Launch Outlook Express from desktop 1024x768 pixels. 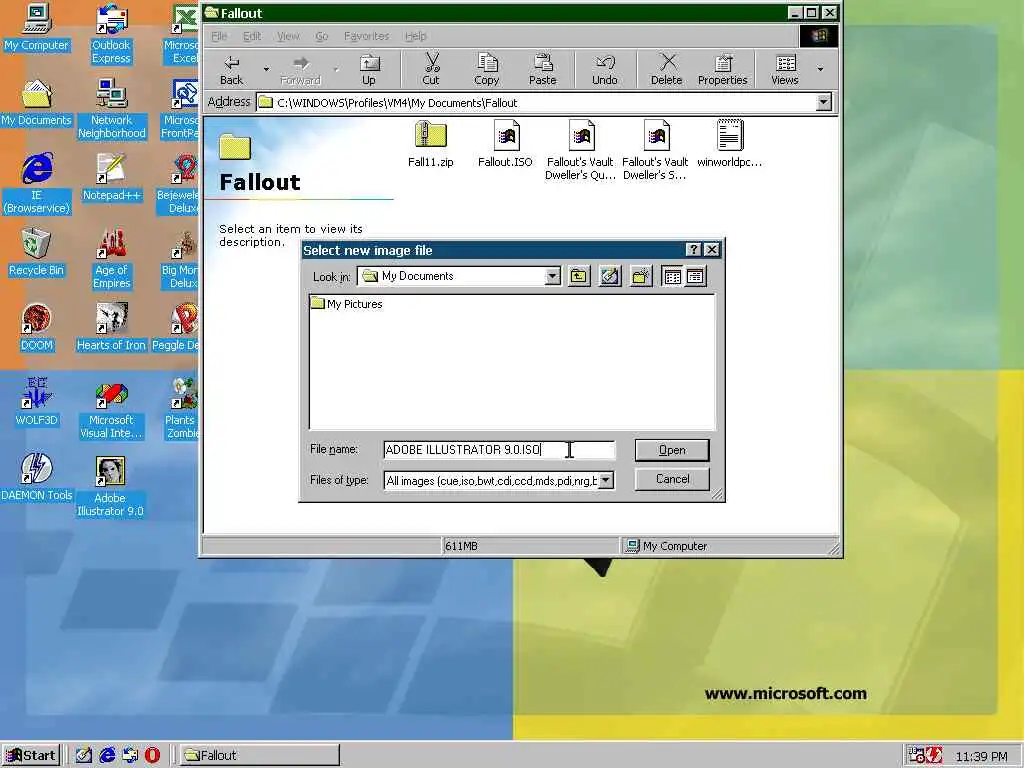[111, 33]
